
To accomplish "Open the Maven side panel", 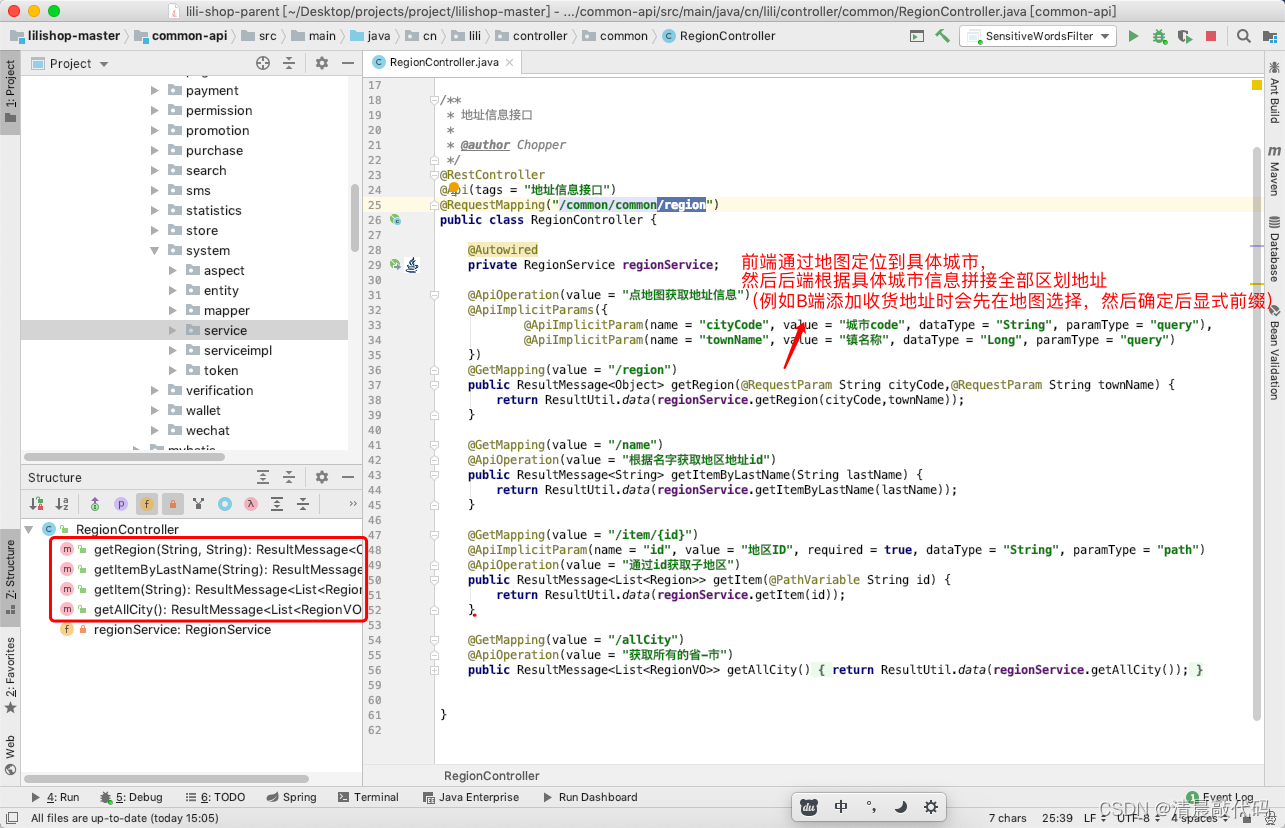I will [1274, 172].
